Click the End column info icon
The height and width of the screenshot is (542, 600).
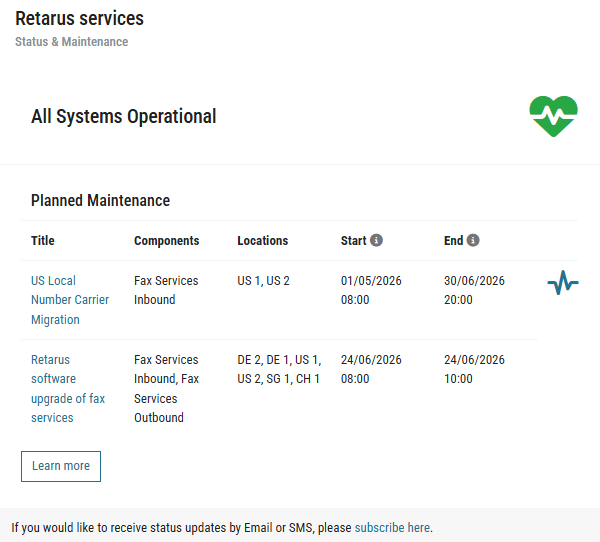pos(473,240)
